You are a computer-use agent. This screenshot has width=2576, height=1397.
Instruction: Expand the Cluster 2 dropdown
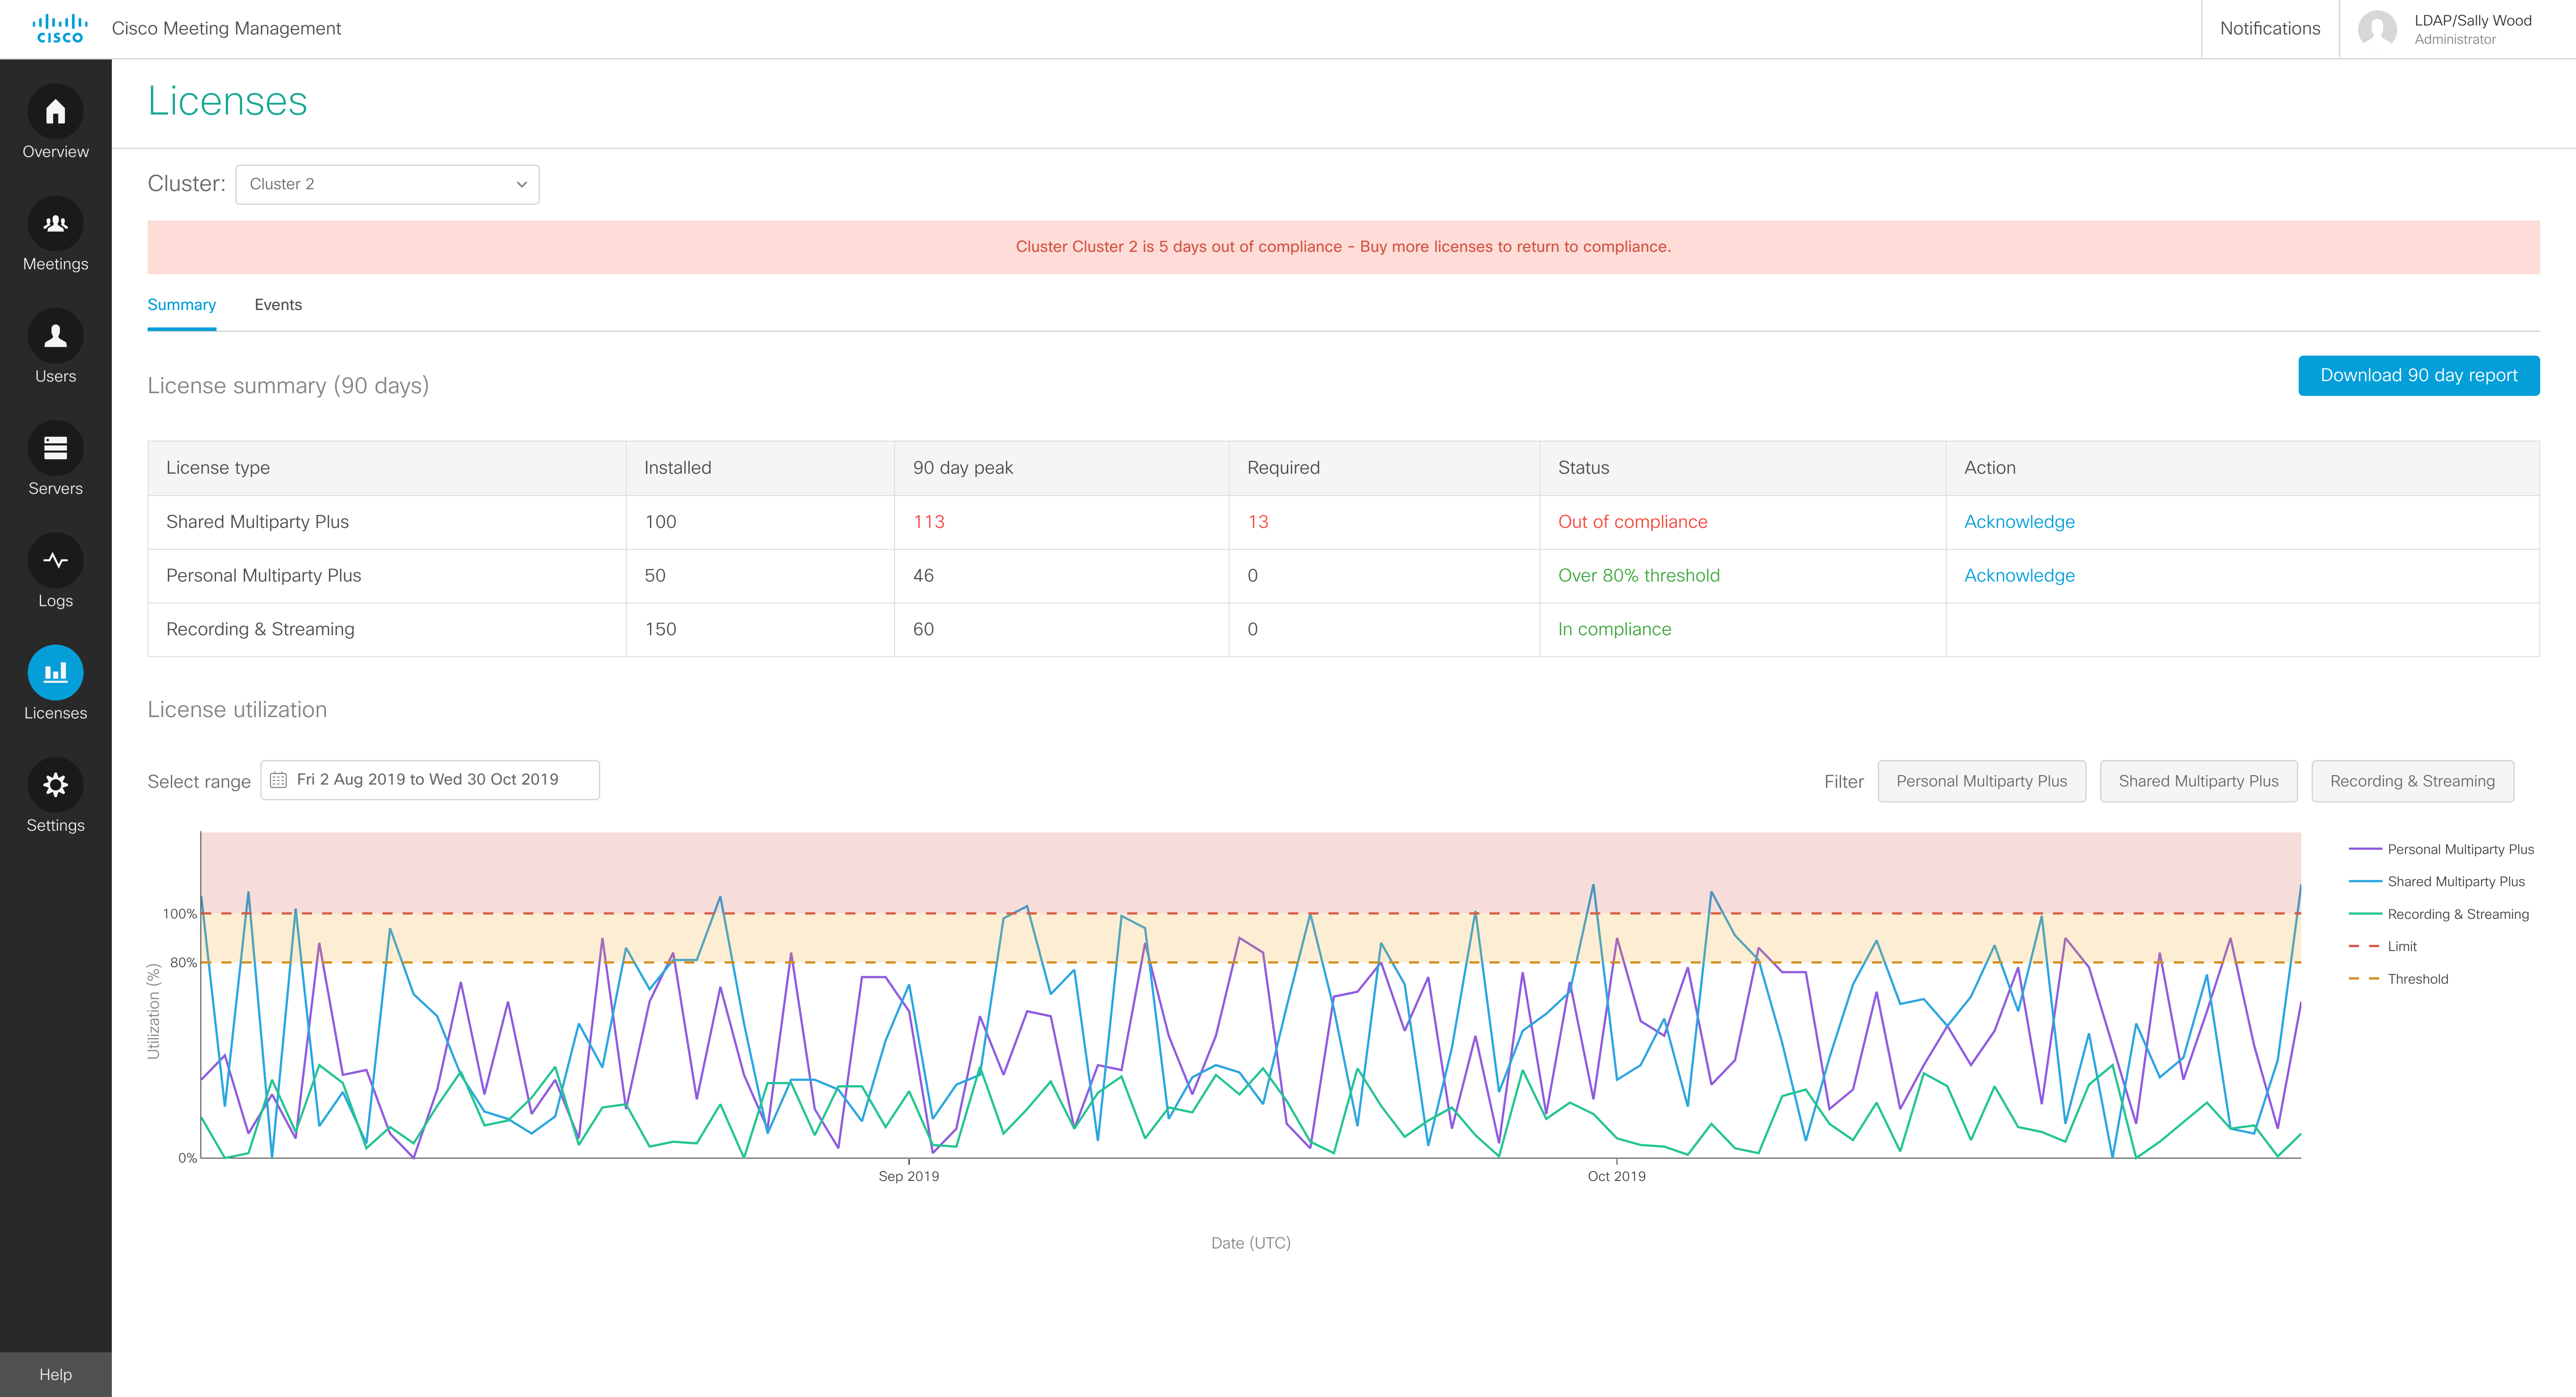pyautogui.click(x=387, y=184)
